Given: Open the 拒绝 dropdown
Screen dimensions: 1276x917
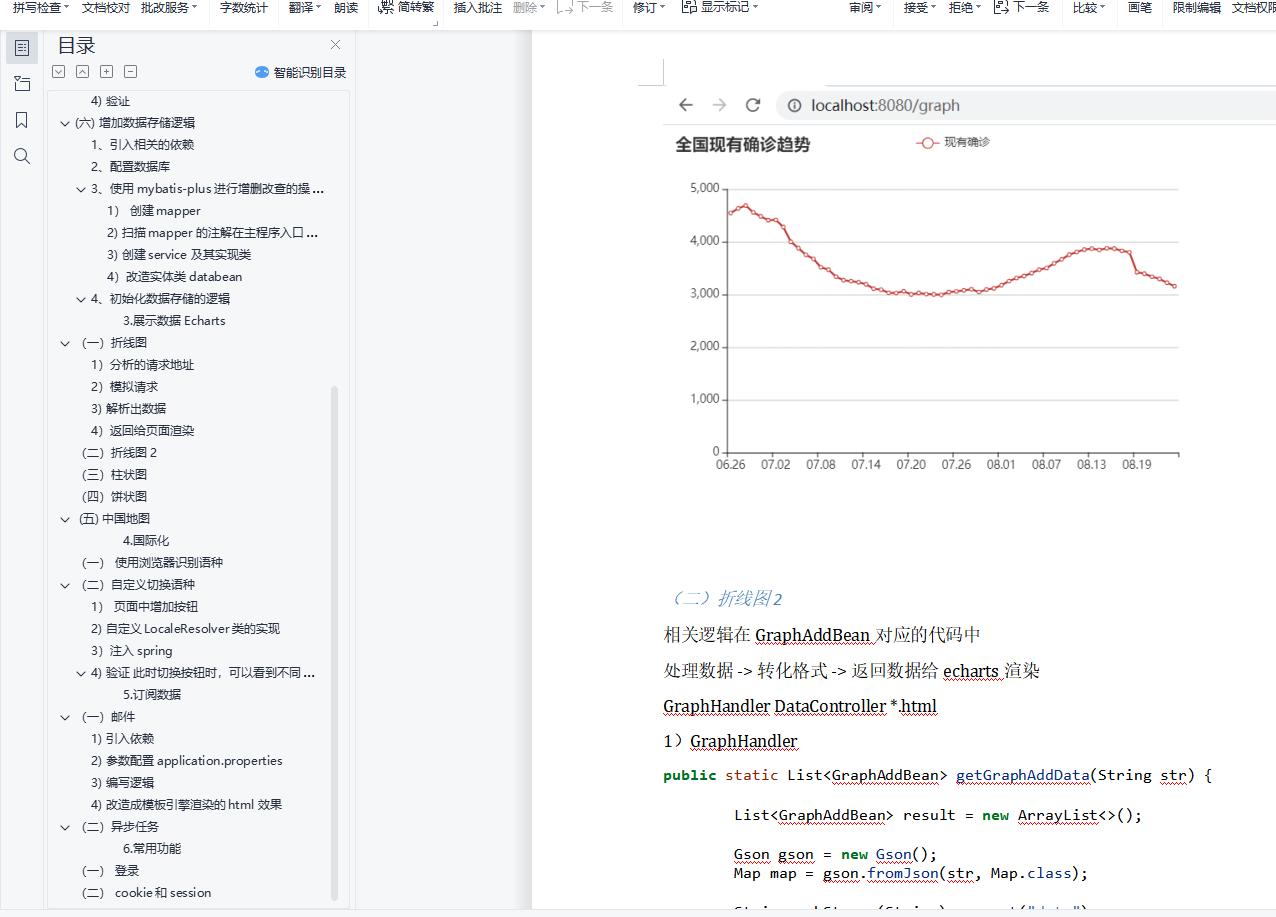Looking at the screenshot, I should 964,7.
